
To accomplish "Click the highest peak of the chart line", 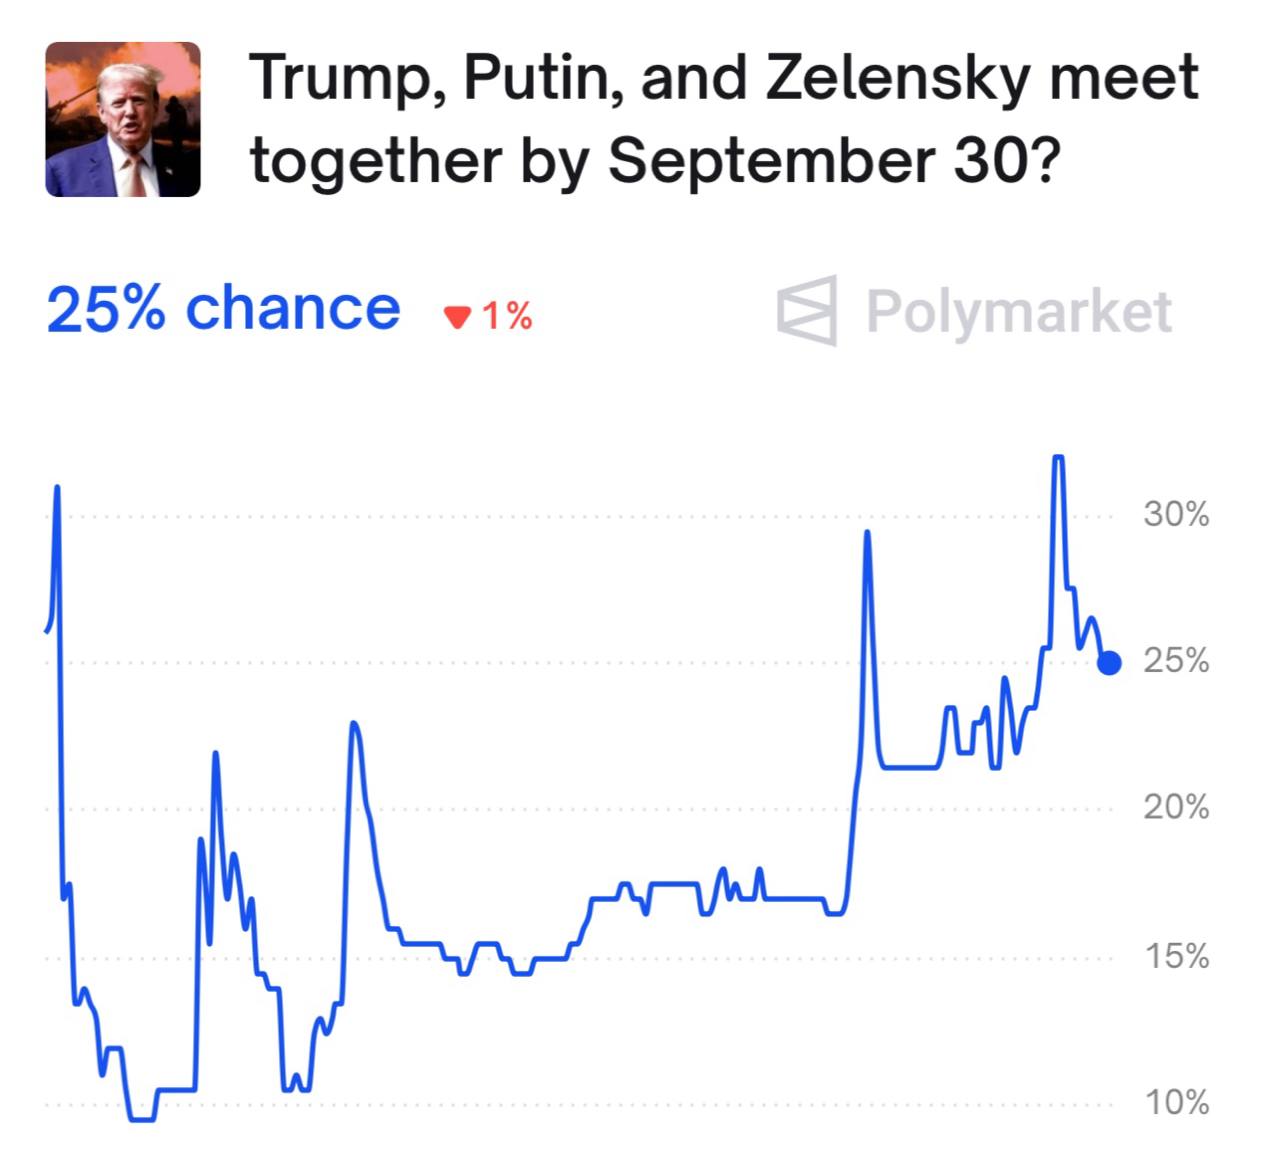I will pos(1058,457).
